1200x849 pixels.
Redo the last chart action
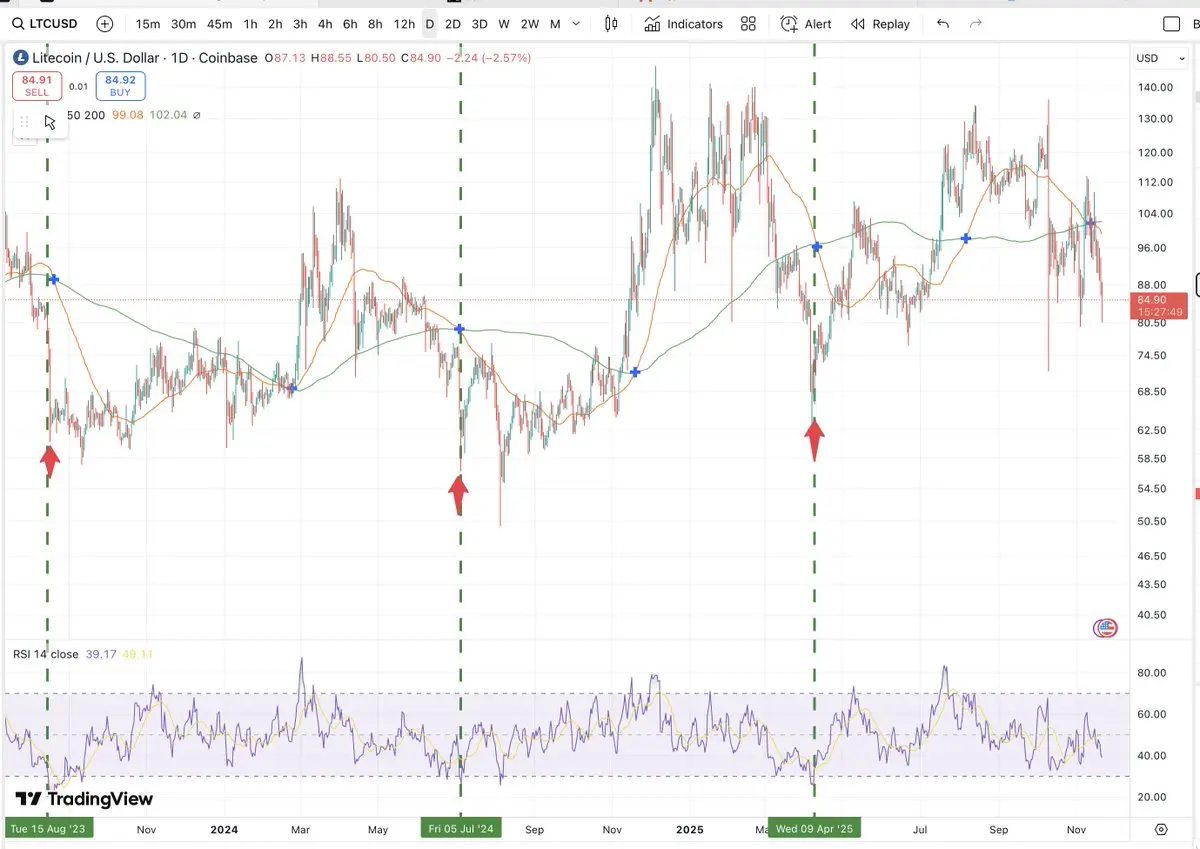[x=976, y=24]
